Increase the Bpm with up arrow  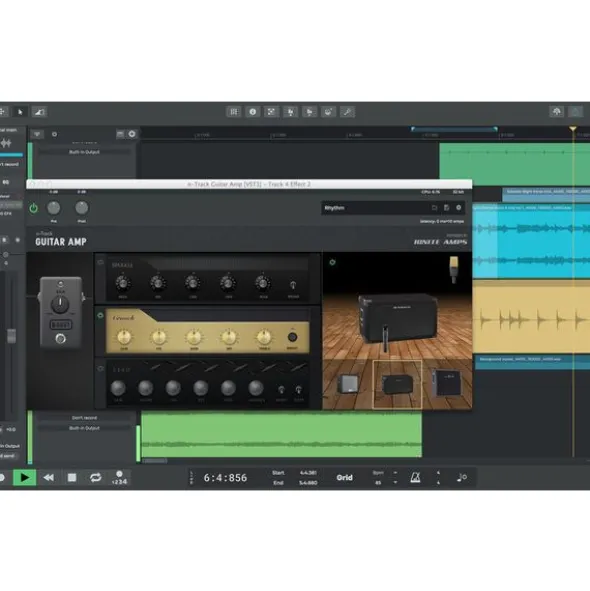click(395, 473)
